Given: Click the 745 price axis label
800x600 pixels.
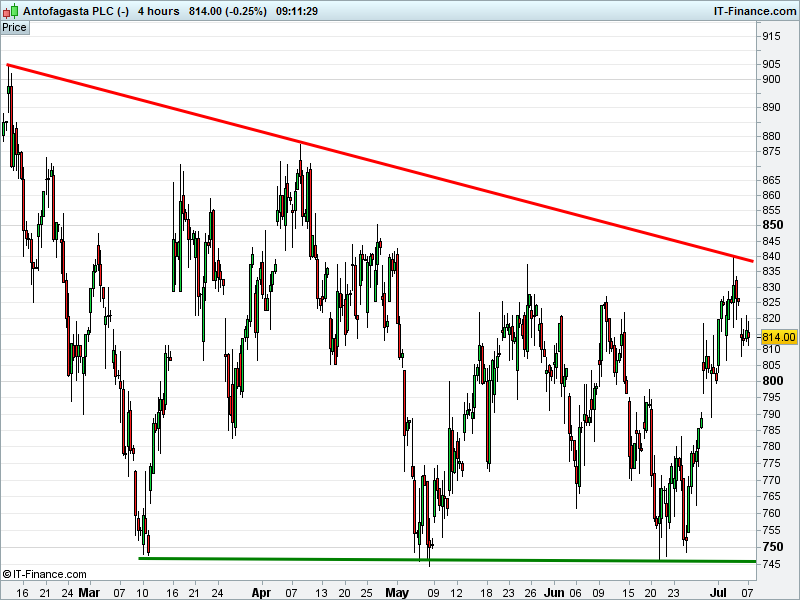Looking at the screenshot, I should tap(771, 564).
